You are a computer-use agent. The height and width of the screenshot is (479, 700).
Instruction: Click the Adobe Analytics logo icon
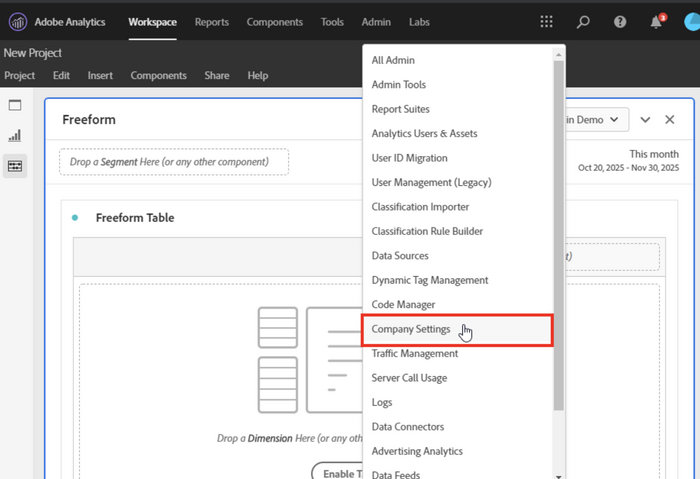coord(18,22)
